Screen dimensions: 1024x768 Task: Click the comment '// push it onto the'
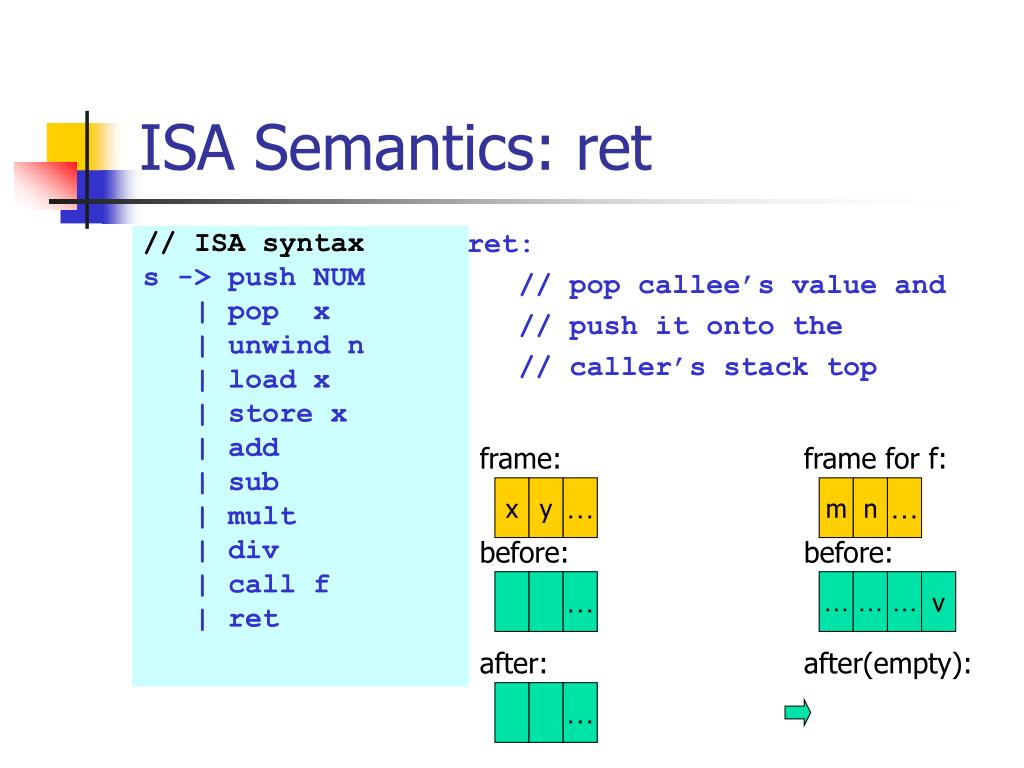pyautogui.click(x=681, y=327)
